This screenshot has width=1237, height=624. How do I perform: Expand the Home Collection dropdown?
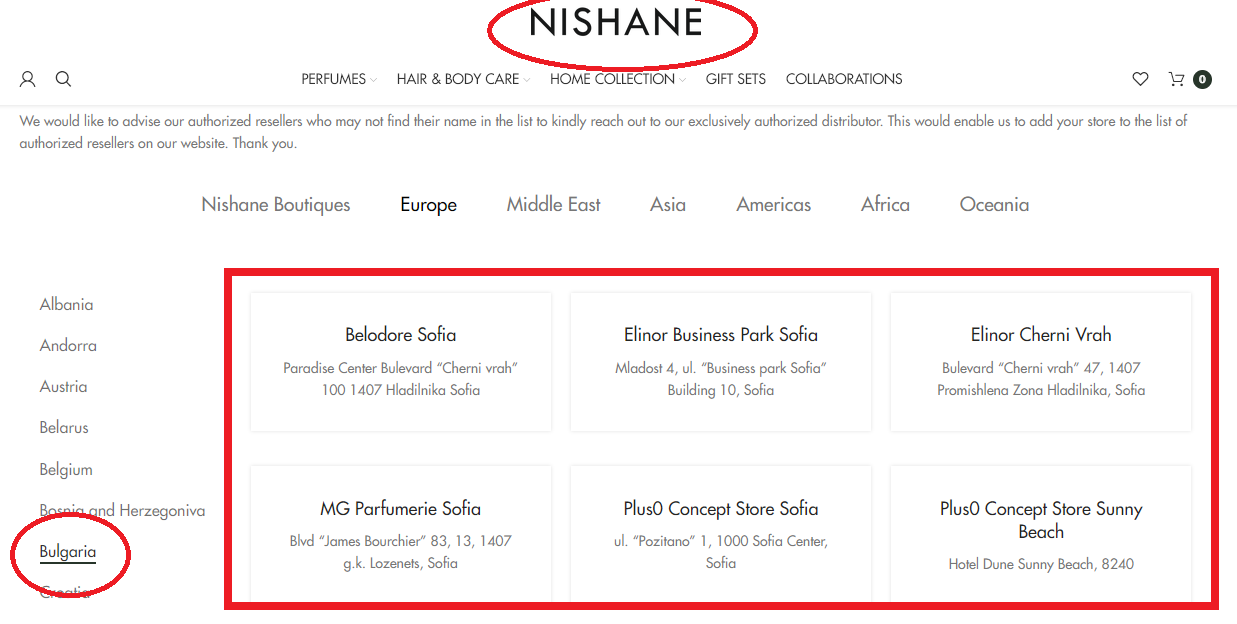[x=617, y=79]
